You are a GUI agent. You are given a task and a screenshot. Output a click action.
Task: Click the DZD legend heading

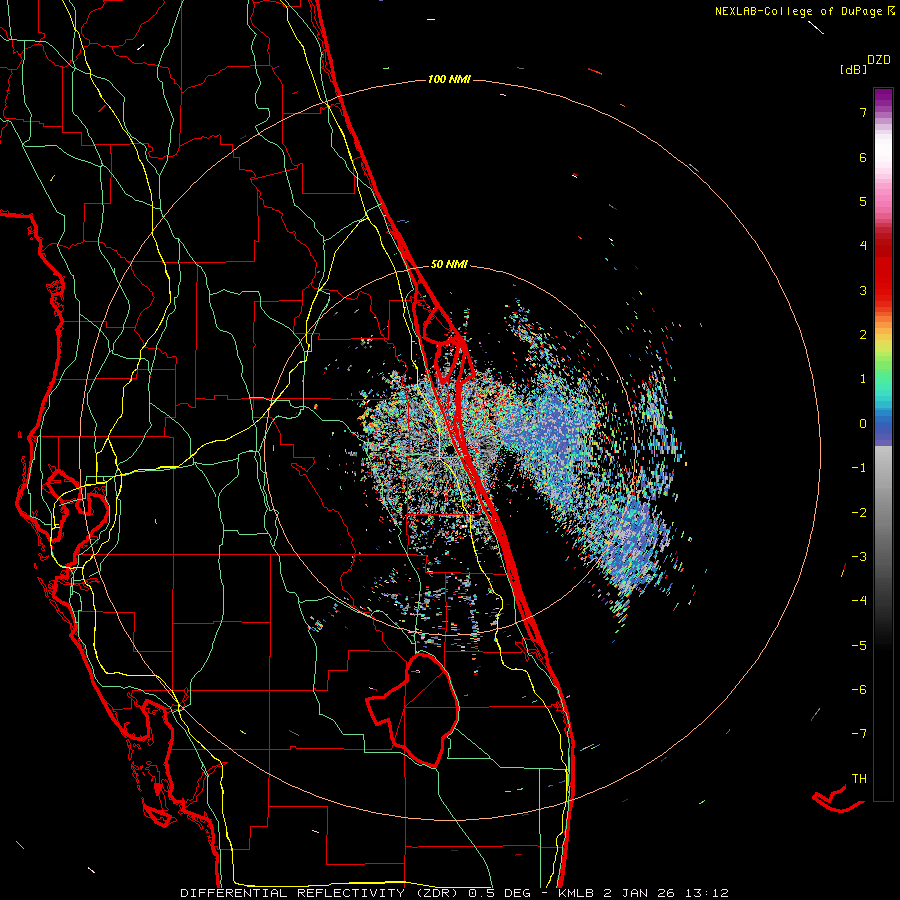pyautogui.click(x=879, y=60)
